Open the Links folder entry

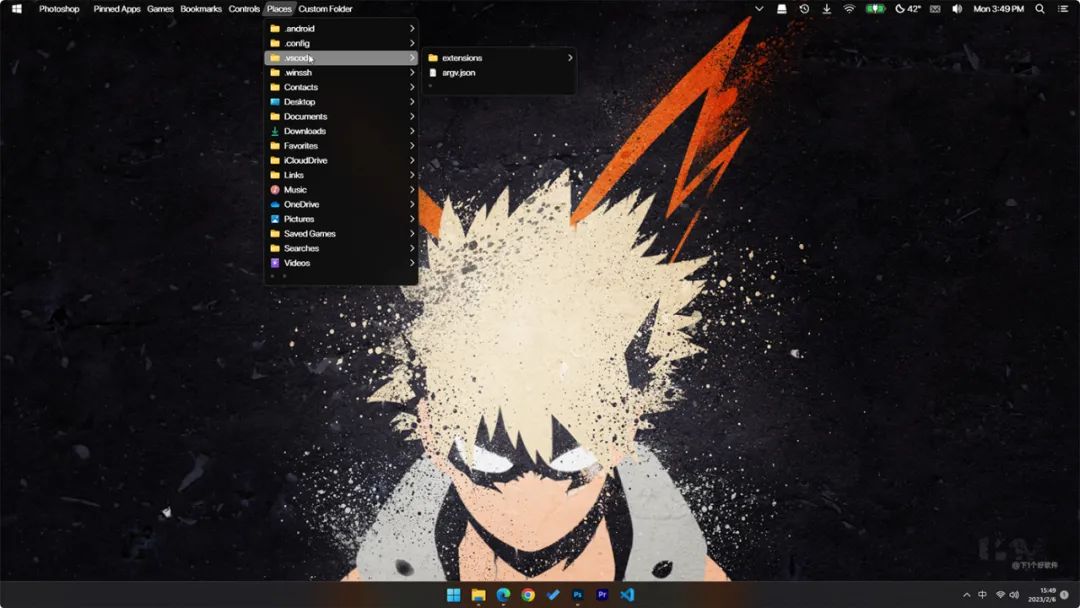(x=341, y=175)
